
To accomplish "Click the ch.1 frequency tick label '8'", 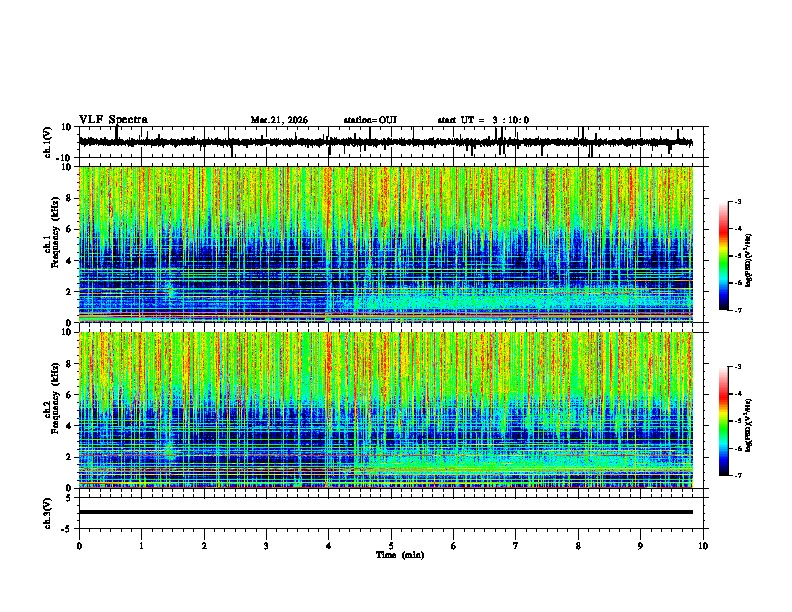I will click(69, 198).
